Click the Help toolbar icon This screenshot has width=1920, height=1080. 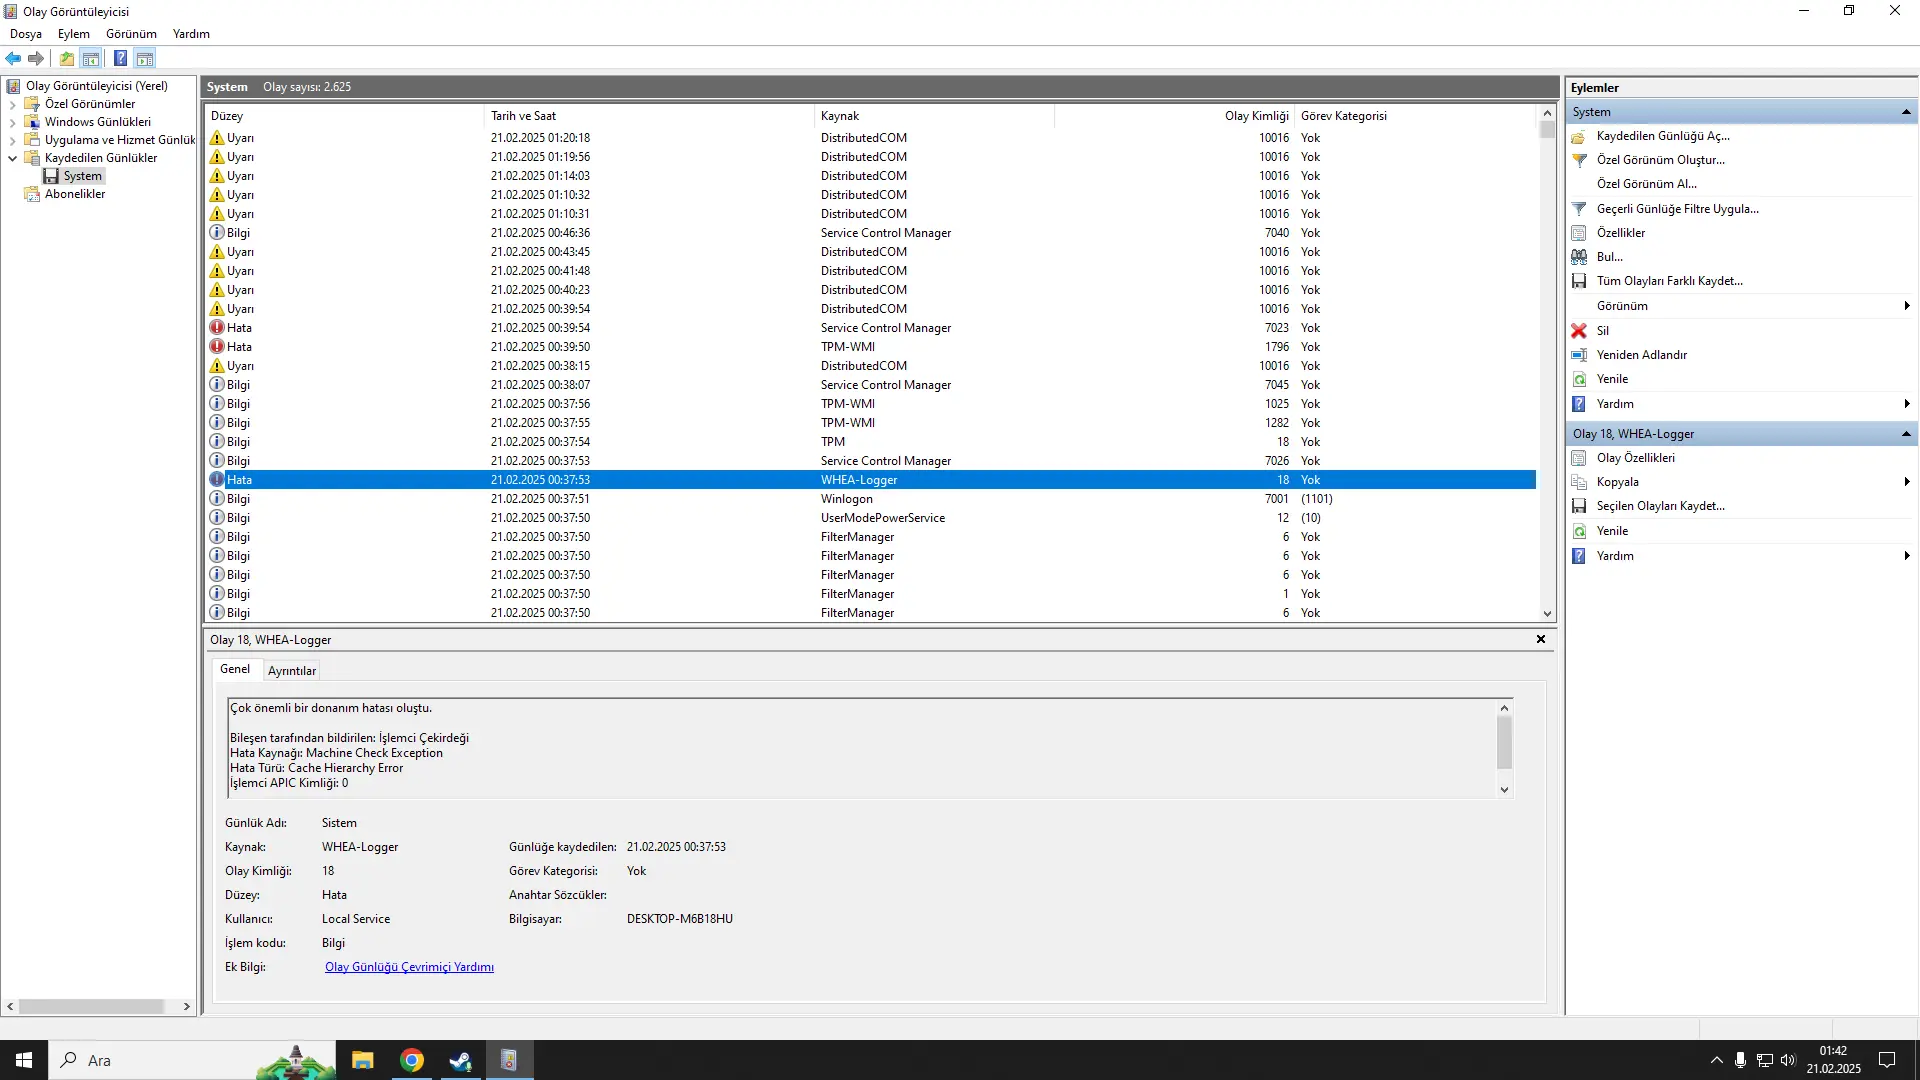120,58
